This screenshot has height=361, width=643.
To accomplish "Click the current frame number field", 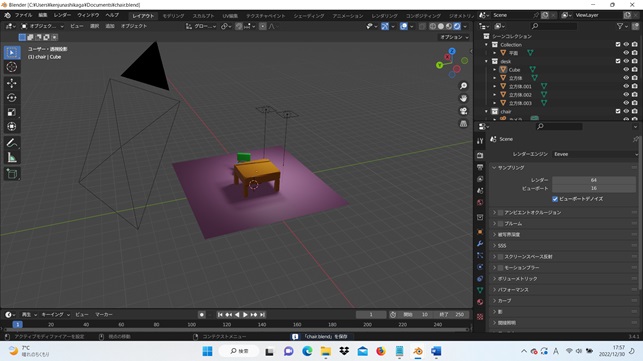I will (x=371, y=315).
